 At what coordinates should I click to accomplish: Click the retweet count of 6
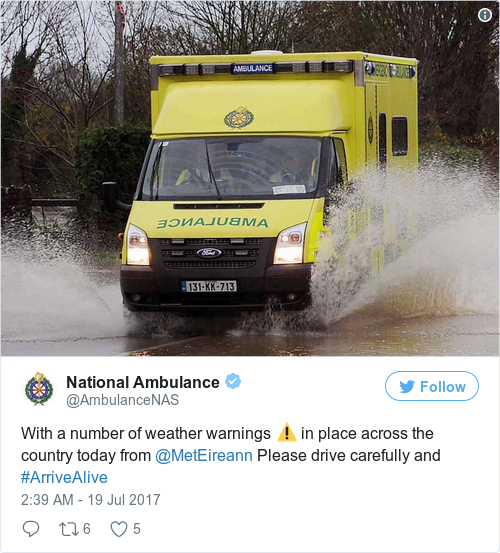point(87,529)
